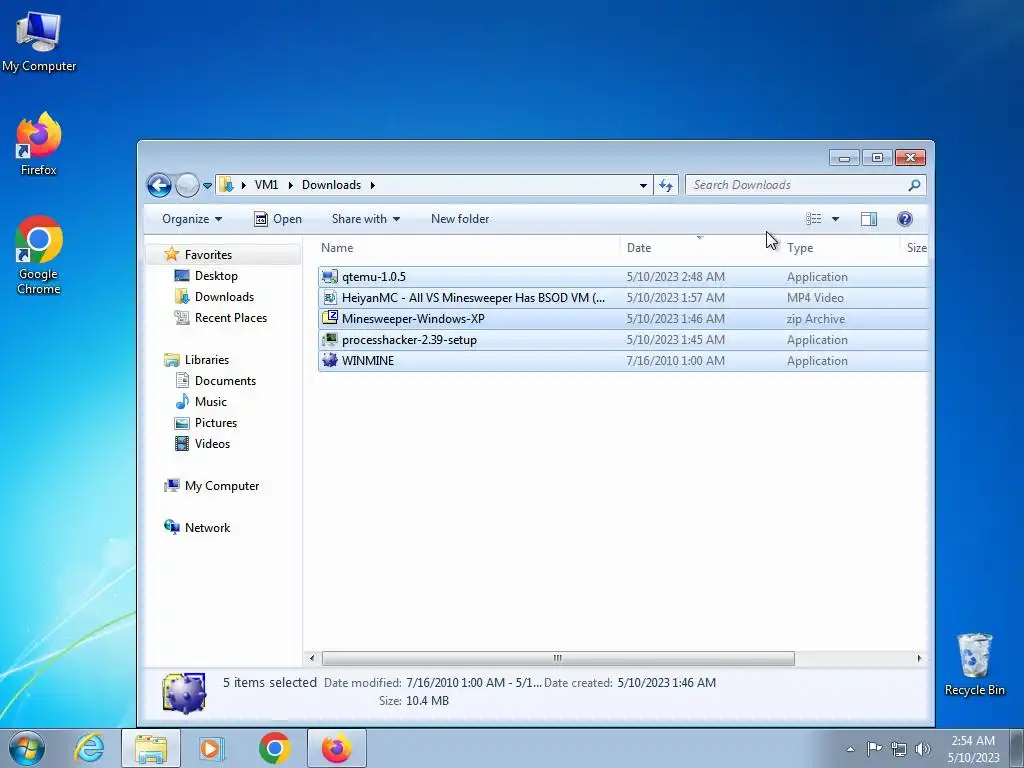The height and width of the screenshot is (768, 1024).
Task: Click VM1 in the address breadcrumb
Action: [x=266, y=185]
